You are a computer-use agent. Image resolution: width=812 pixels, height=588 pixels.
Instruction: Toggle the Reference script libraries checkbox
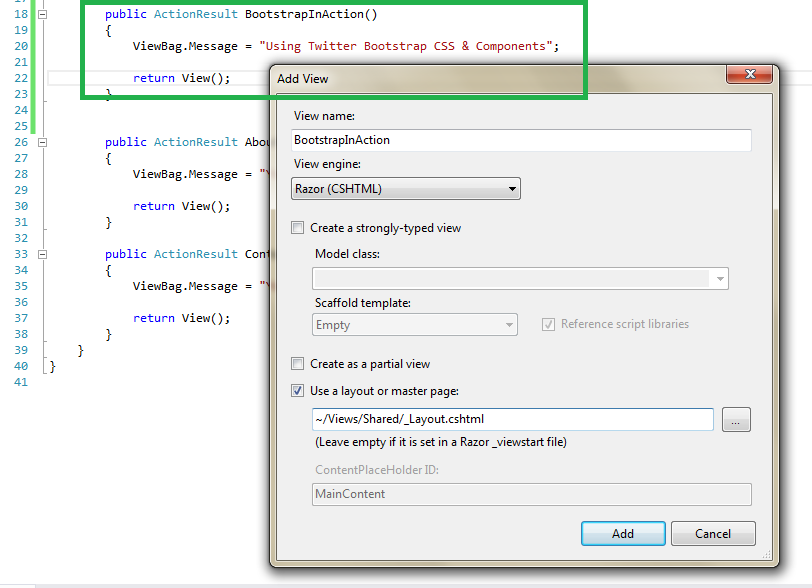pyautogui.click(x=548, y=324)
